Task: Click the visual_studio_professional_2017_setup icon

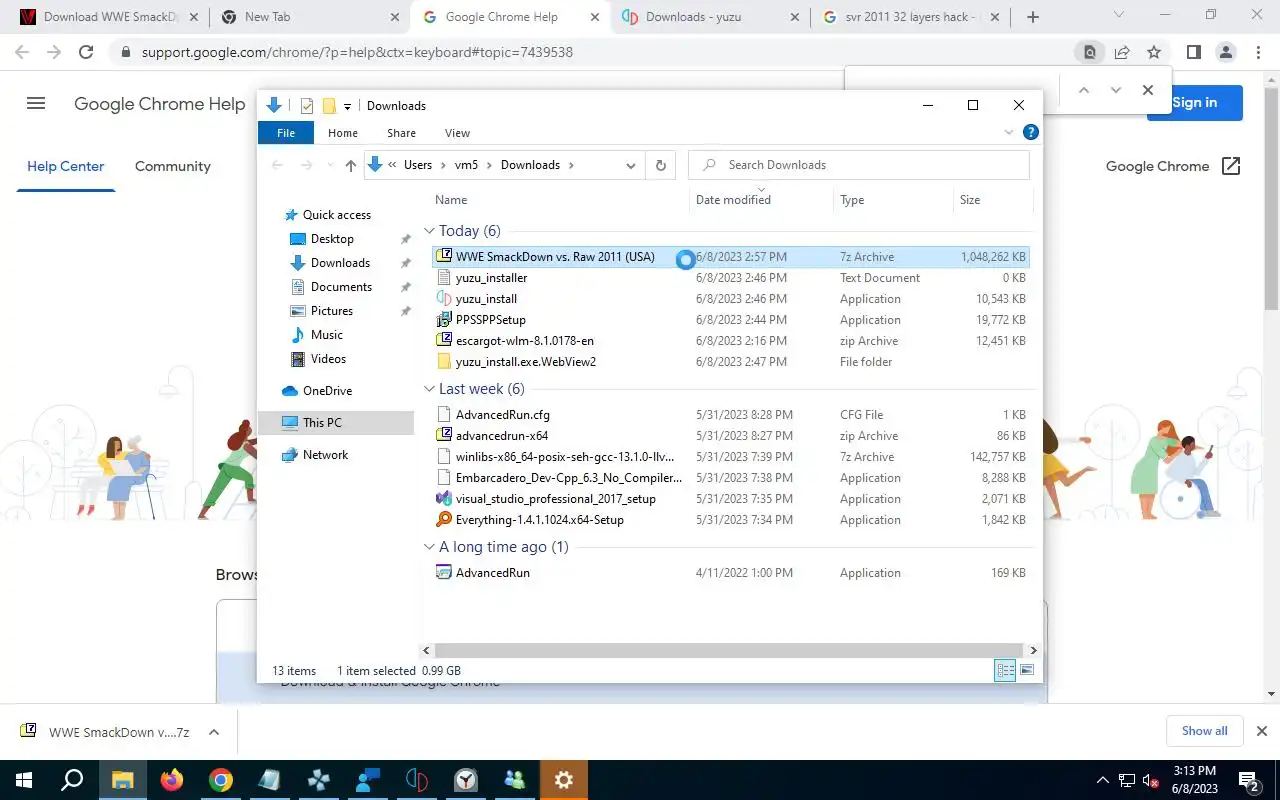Action: (445, 499)
